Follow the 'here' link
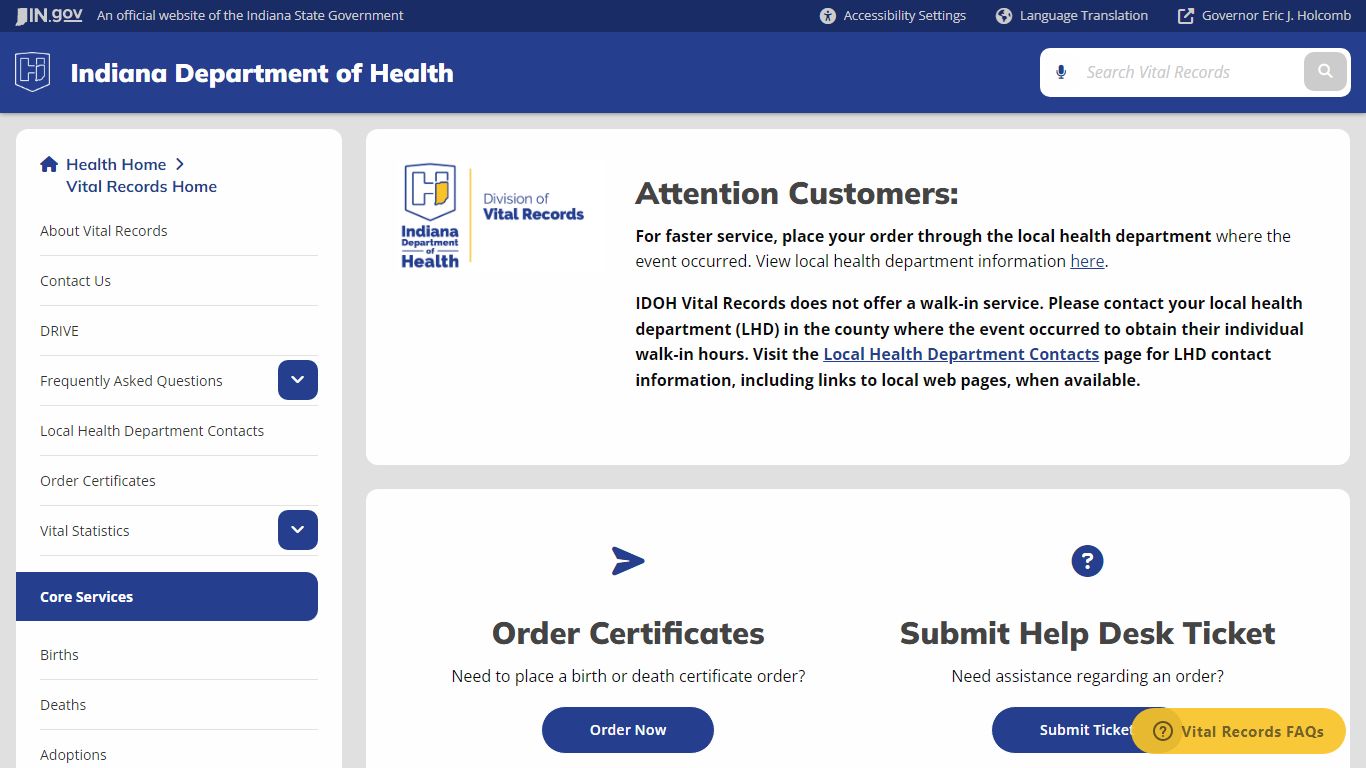The image size is (1366, 768). tap(1087, 261)
